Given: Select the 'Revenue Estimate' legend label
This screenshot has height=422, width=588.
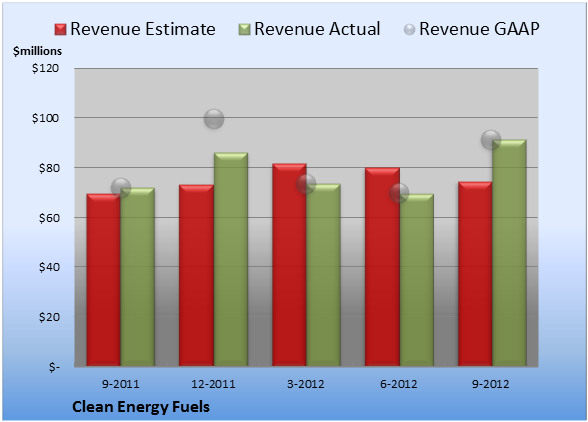Looking at the screenshot, I should tap(143, 29).
